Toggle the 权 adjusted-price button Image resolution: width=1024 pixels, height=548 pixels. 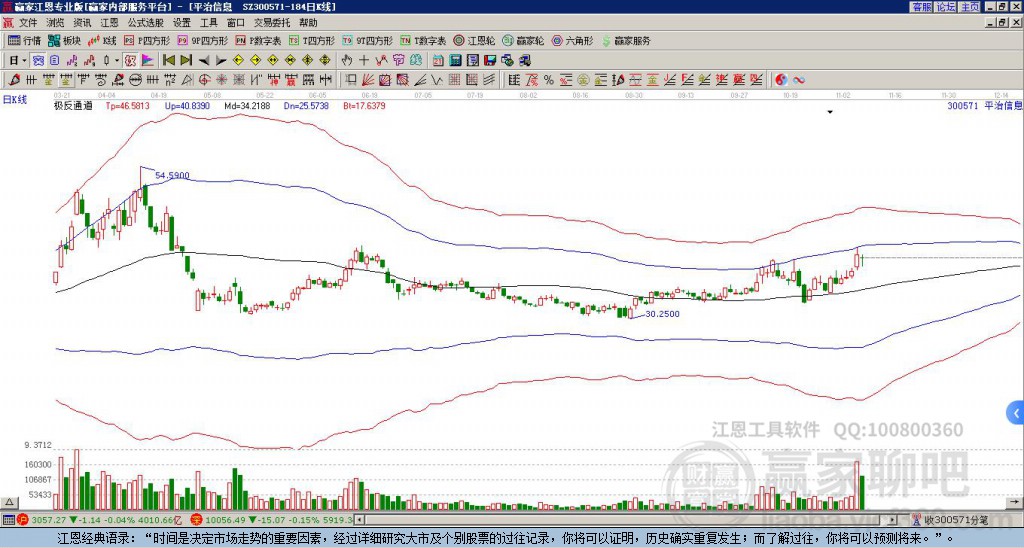(130, 61)
